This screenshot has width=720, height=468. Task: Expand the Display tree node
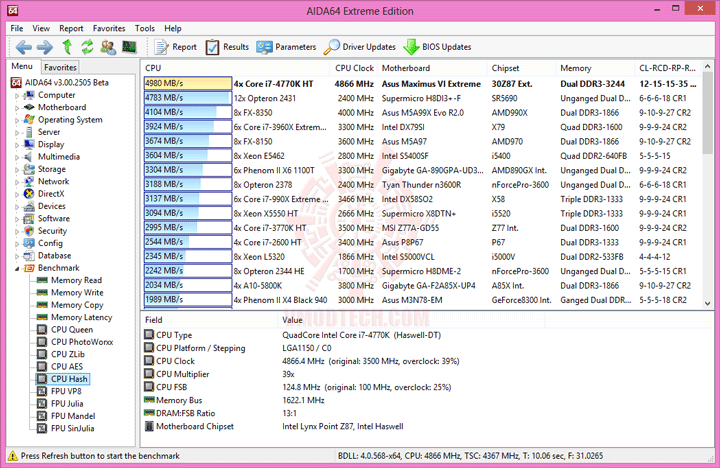coord(17,145)
